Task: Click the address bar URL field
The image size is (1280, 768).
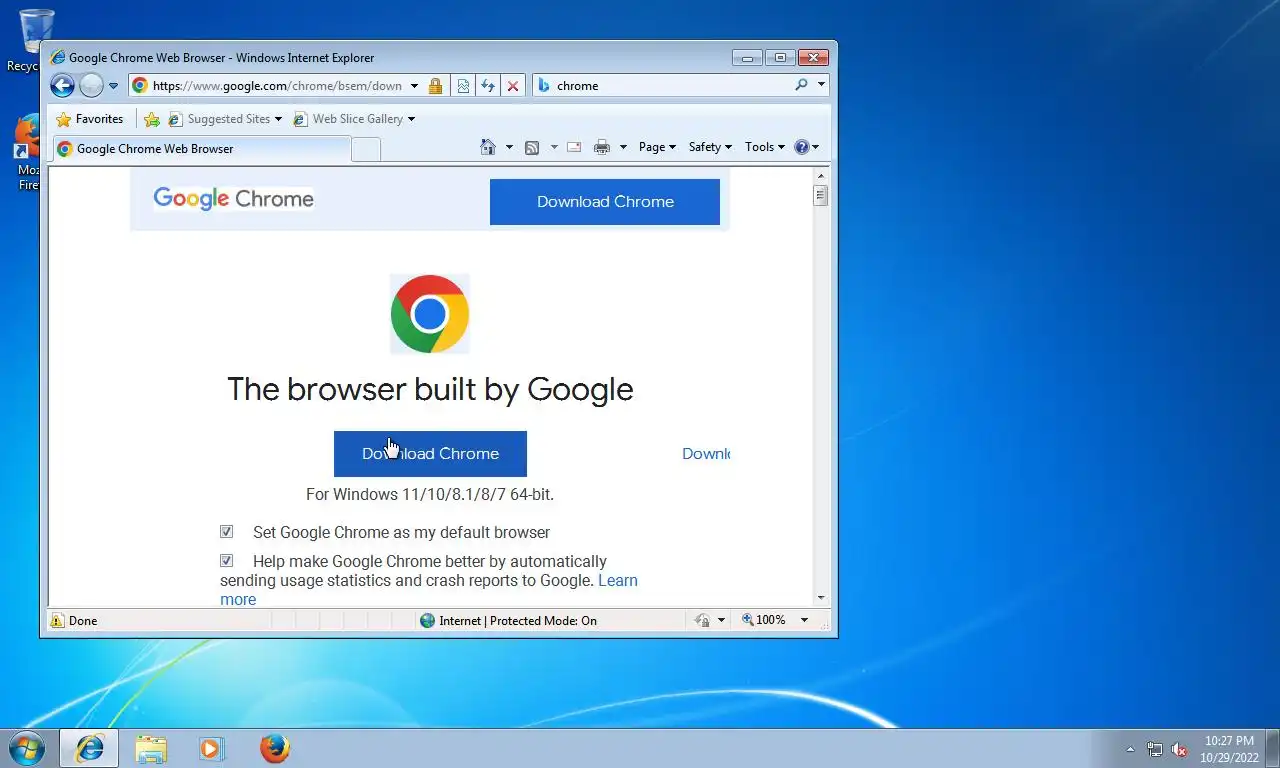Action: pos(277,86)
